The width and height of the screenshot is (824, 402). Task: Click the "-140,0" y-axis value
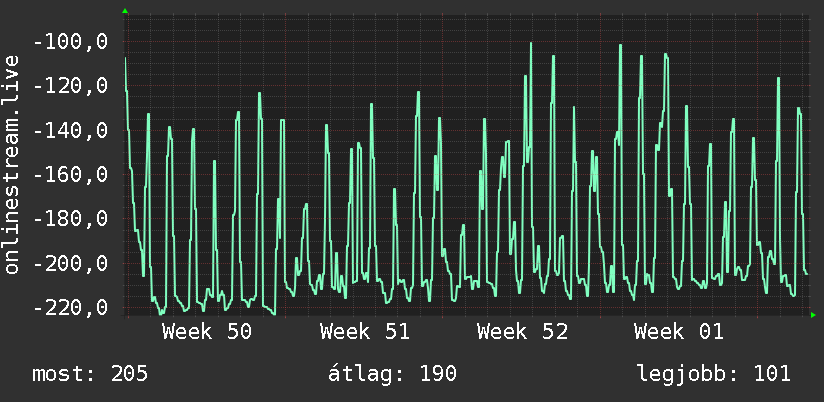[x=71, y=130]
